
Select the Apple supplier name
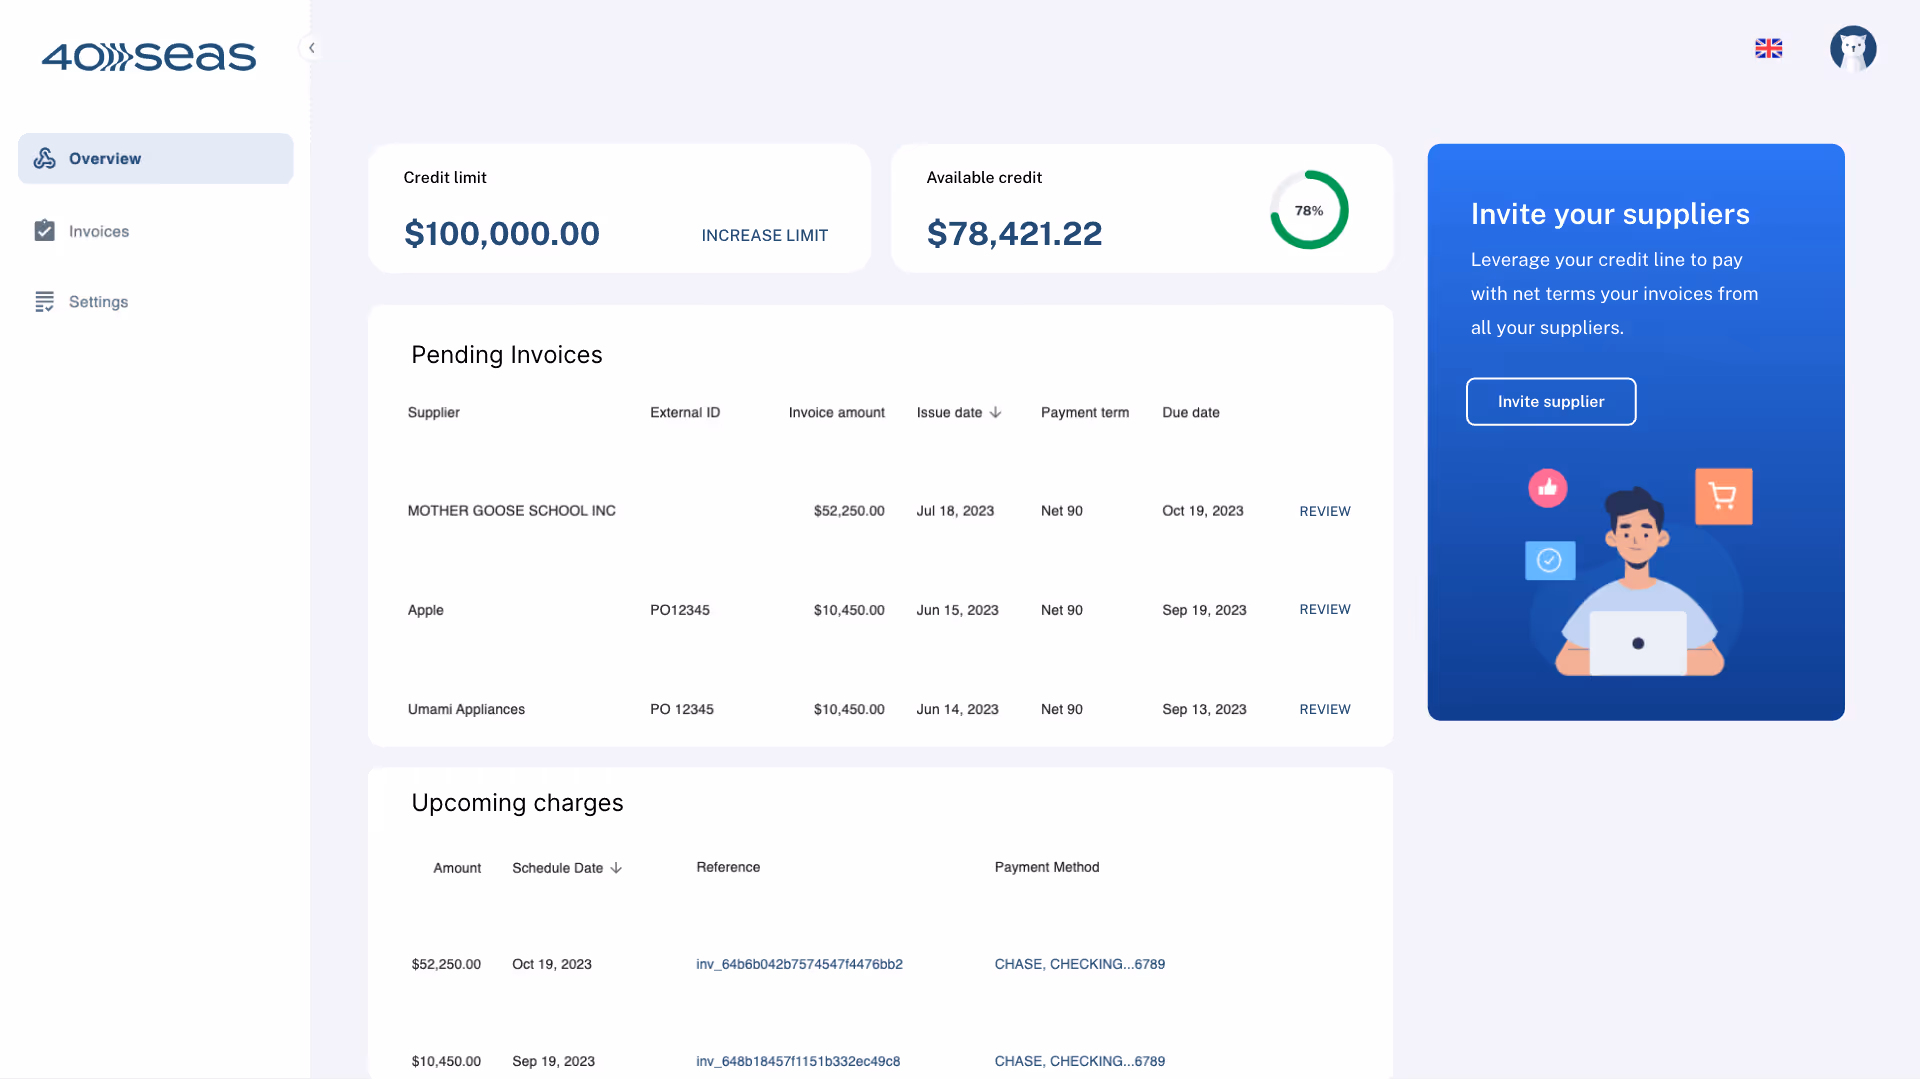[x=425, y=610]
